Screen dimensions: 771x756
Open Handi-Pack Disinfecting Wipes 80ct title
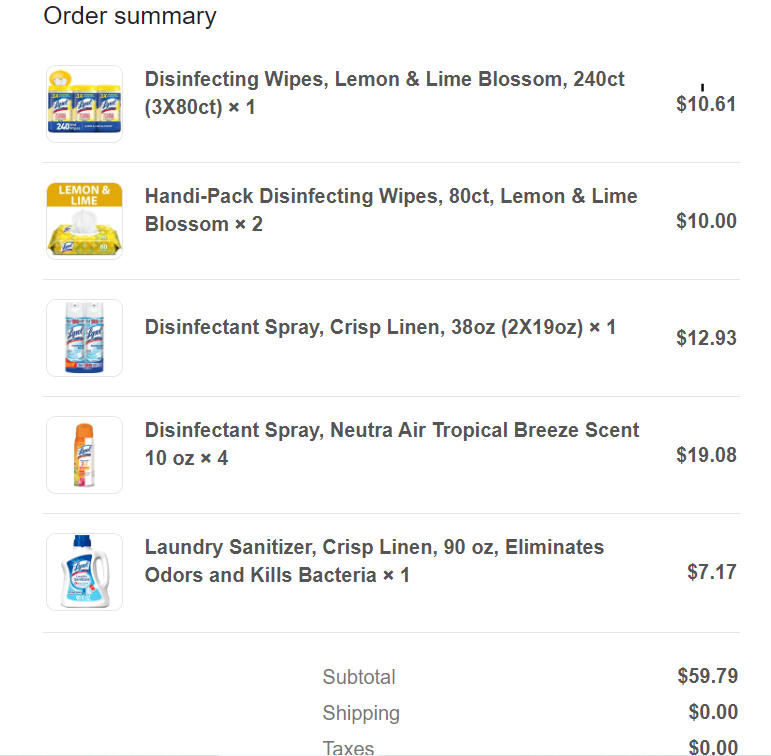pos(391,210)
